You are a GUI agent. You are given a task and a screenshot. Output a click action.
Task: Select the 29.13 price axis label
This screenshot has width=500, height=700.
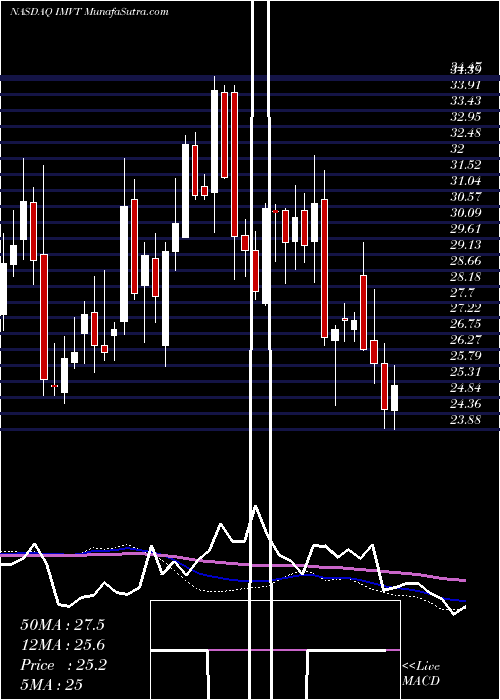466,245
